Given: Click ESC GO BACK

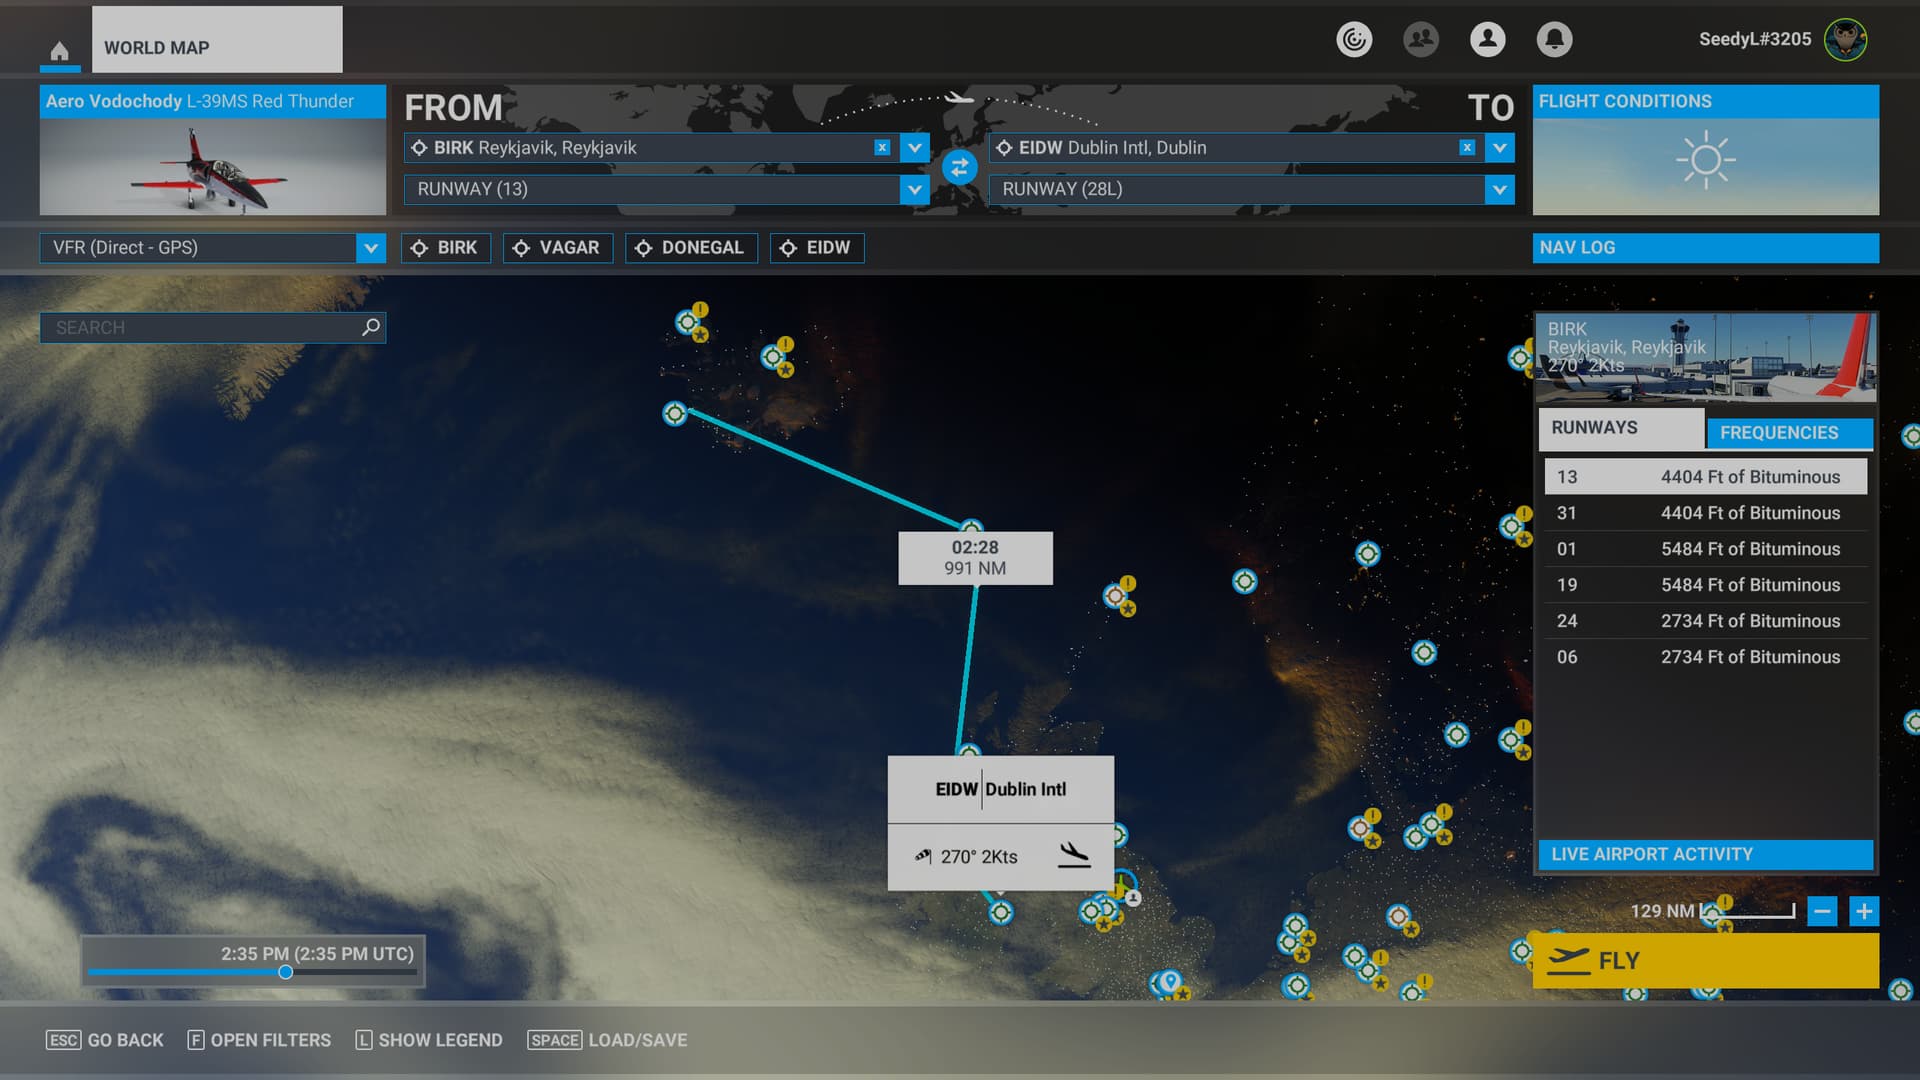Looking at the screenshot, I should point(105,1040).
